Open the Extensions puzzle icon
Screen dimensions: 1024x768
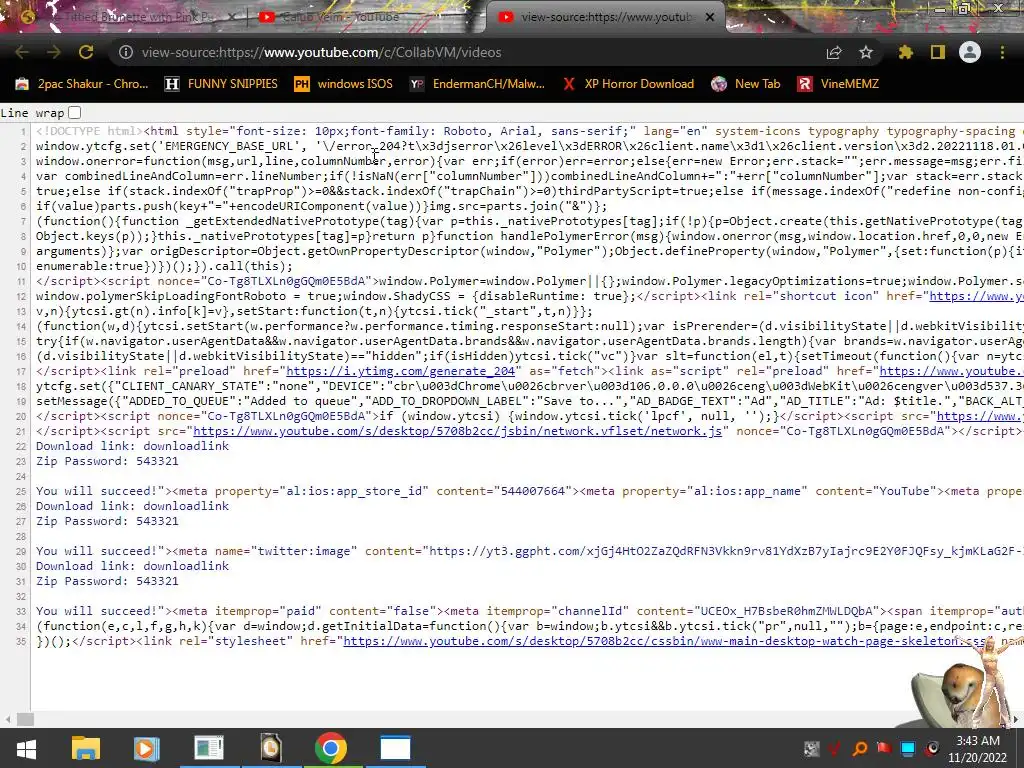(905, 52)
